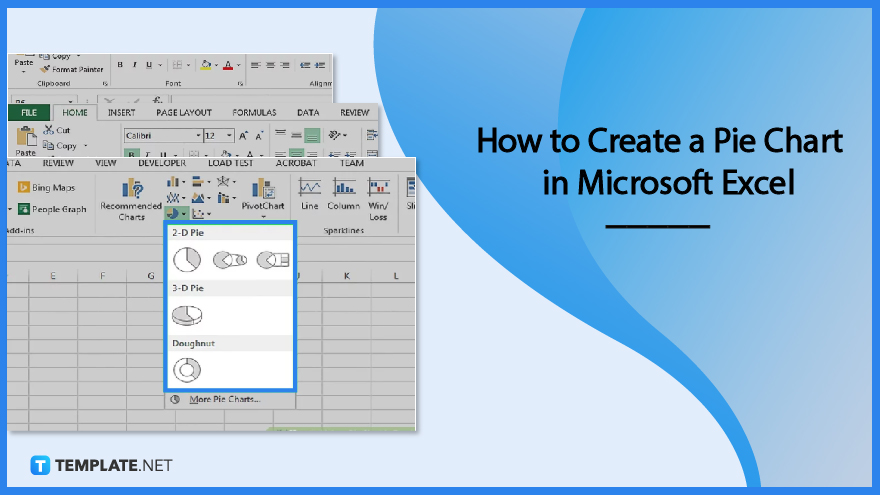Open the Fill Color dropdown arrow
Viewport: 880px width, 495px height.
216,65
